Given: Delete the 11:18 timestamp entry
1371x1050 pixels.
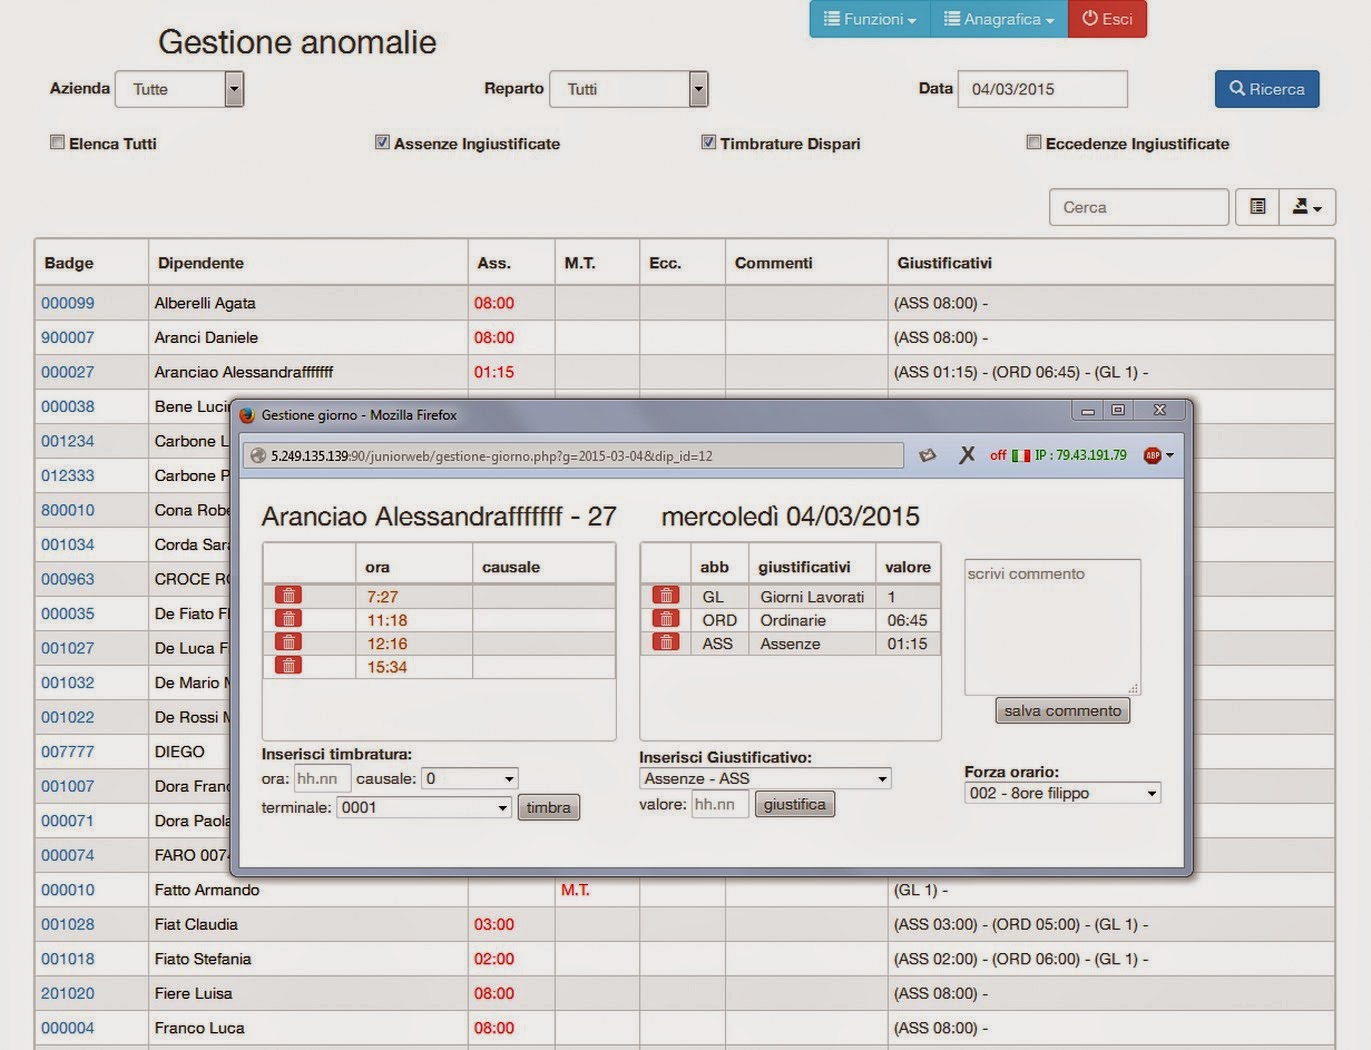Looking at the screenshot, I should pos(288,619).
